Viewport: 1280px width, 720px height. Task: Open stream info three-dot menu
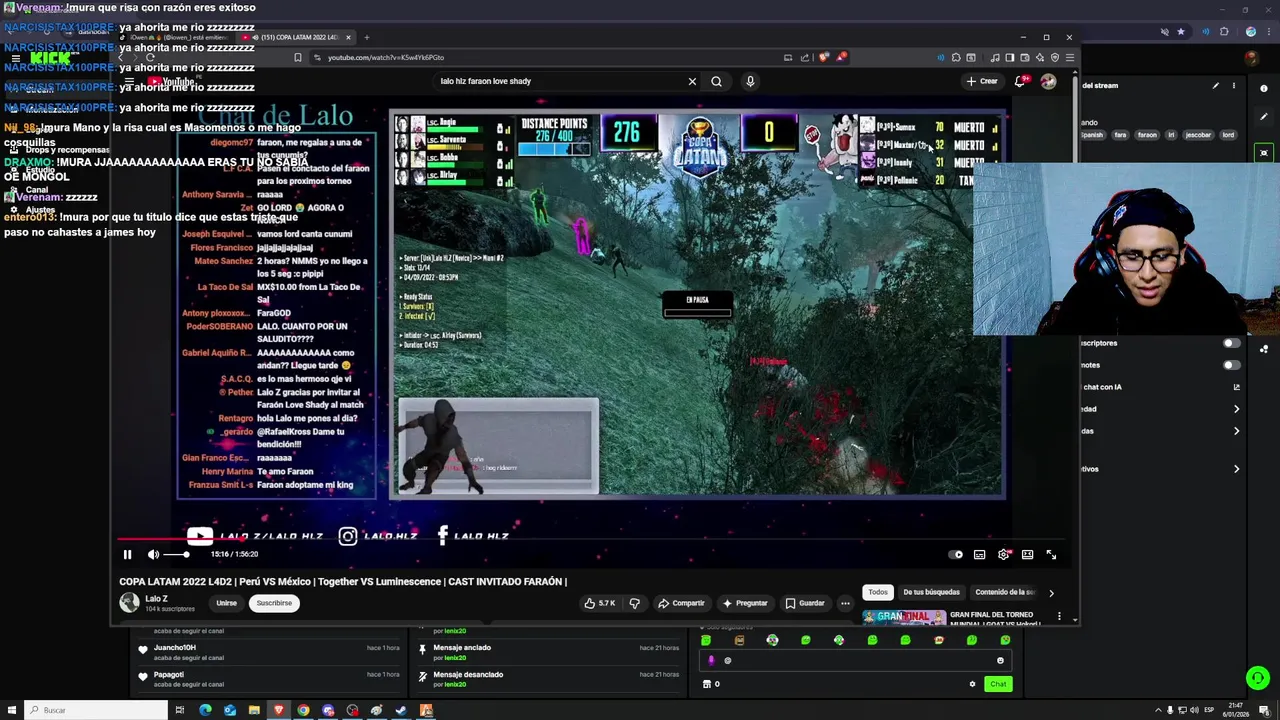pyautogui.click(x=1234, y=86)
